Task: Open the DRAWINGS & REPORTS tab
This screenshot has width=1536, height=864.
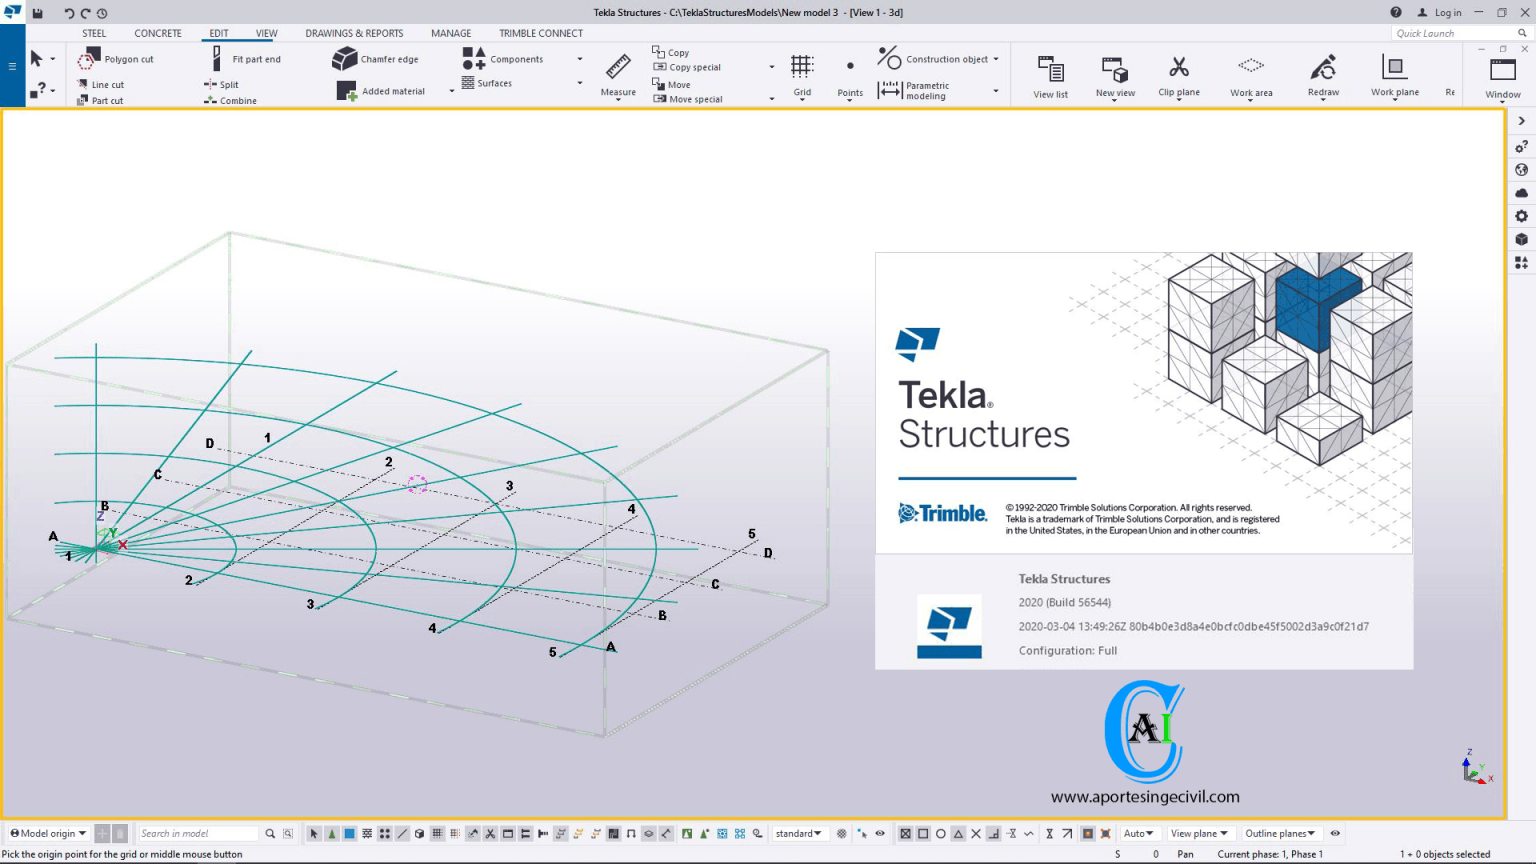Action: (x=354, y=33)
